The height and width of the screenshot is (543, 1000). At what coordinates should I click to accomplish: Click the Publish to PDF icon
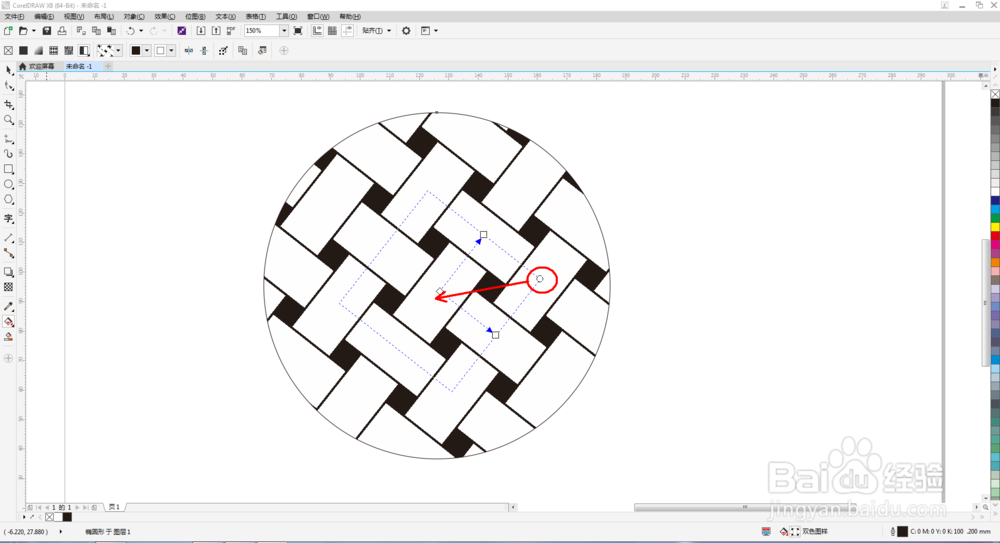point(231,31)
